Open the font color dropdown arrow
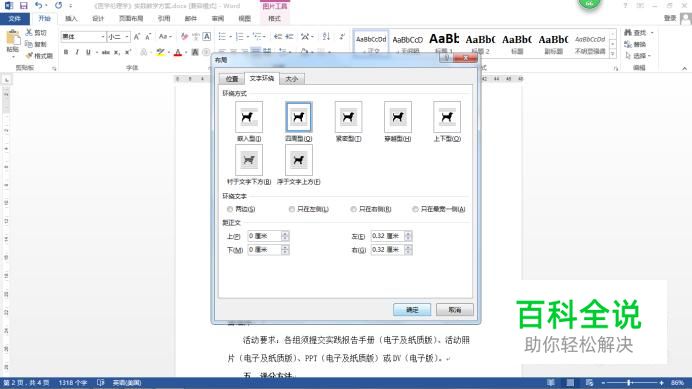This screenshot has height=389, width=692. (186, 52)
